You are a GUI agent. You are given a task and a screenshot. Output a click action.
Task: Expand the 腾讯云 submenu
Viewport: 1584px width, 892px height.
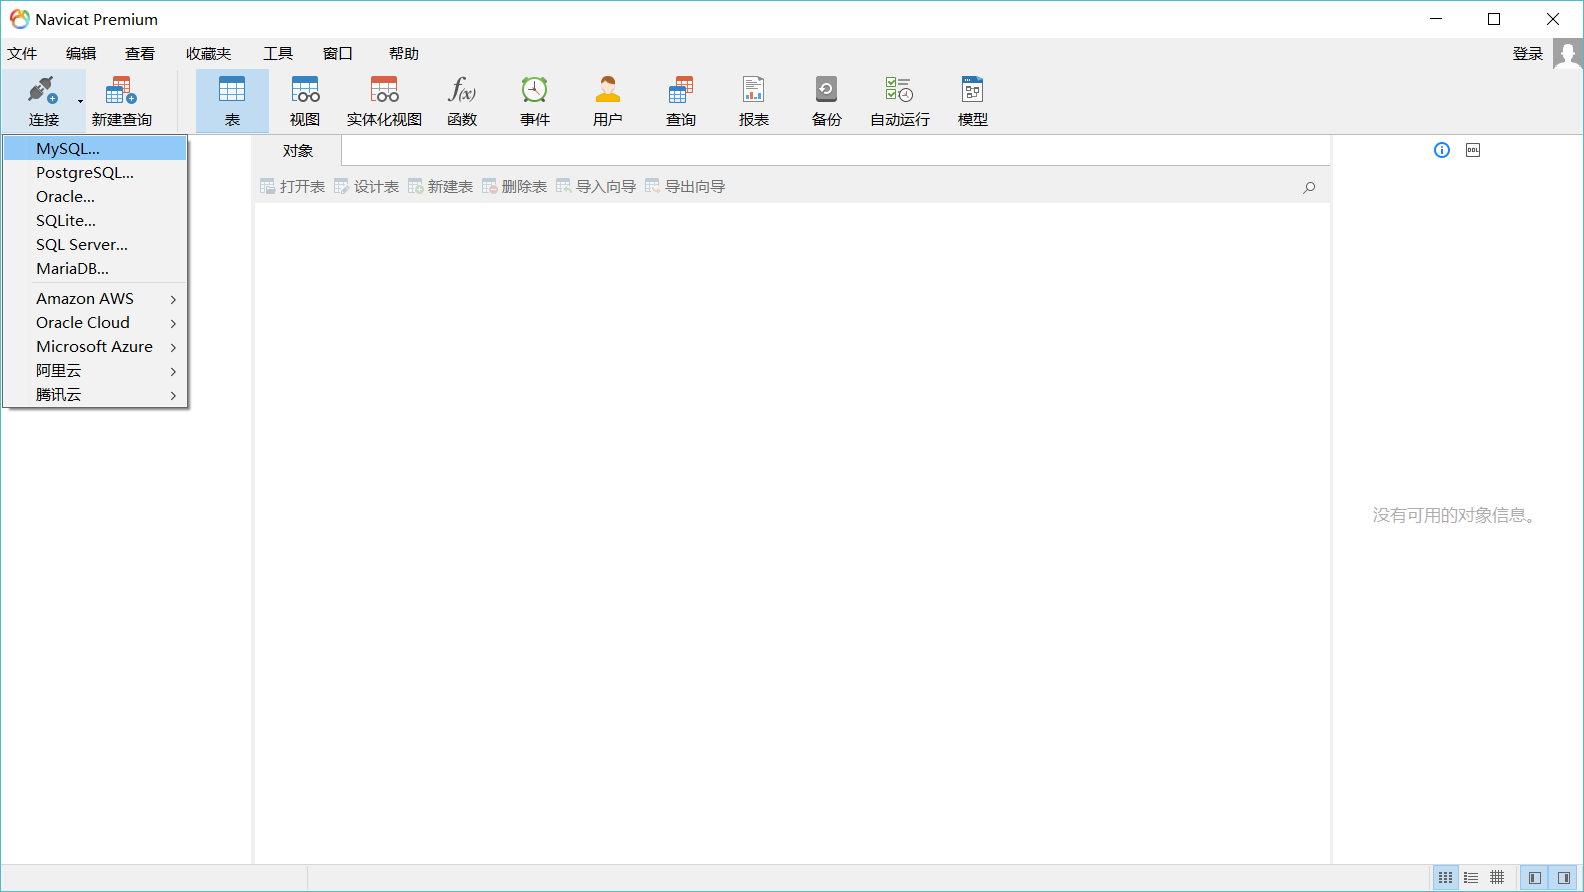95,394
